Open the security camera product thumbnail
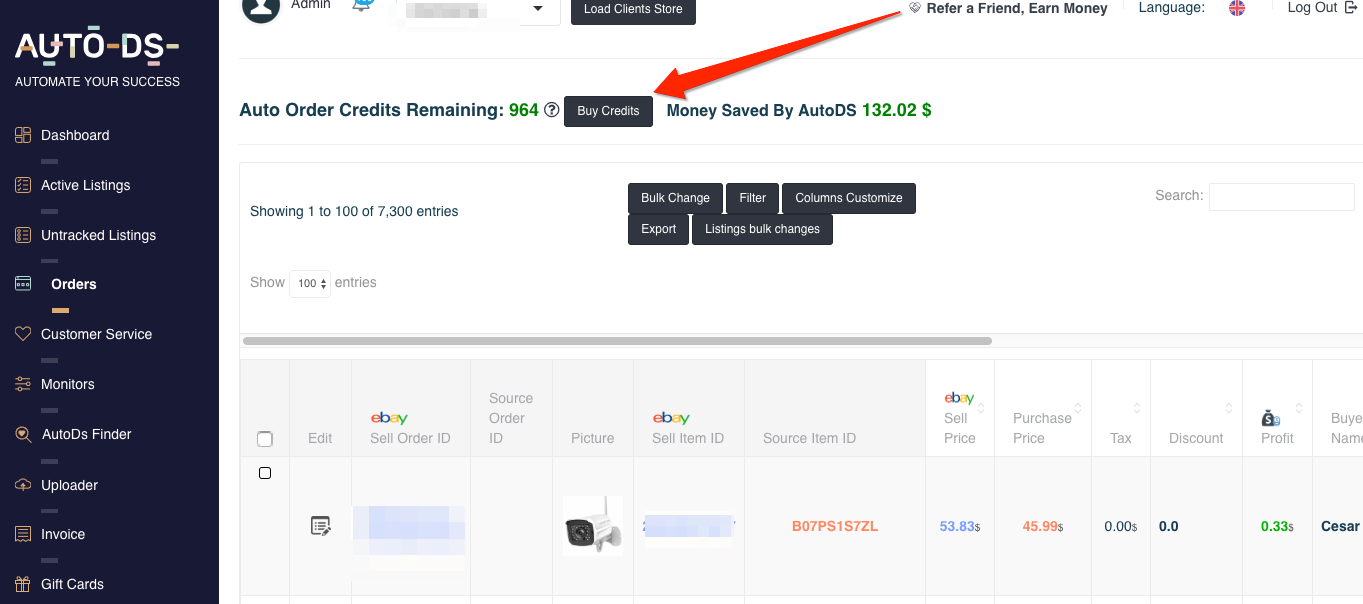1363x604 pixels. click(592, 526)
